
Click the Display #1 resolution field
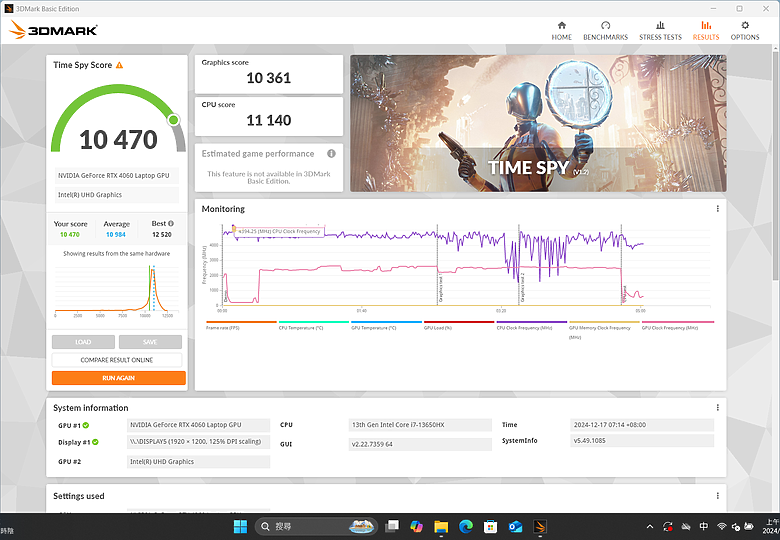point(198,442)
